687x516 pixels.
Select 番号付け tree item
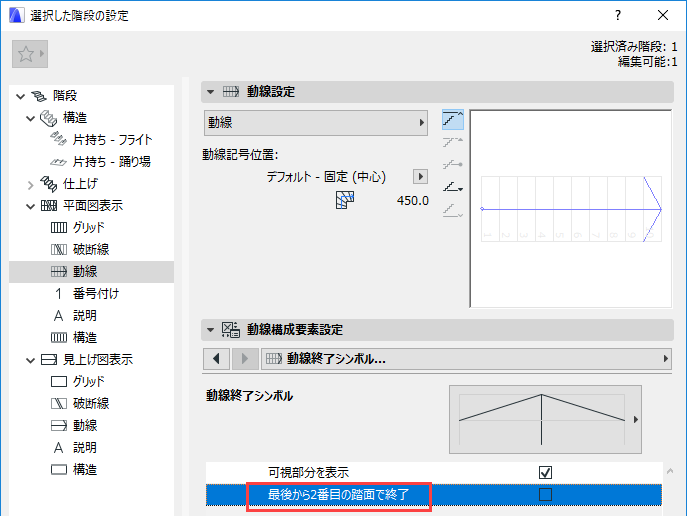(96, 293)
